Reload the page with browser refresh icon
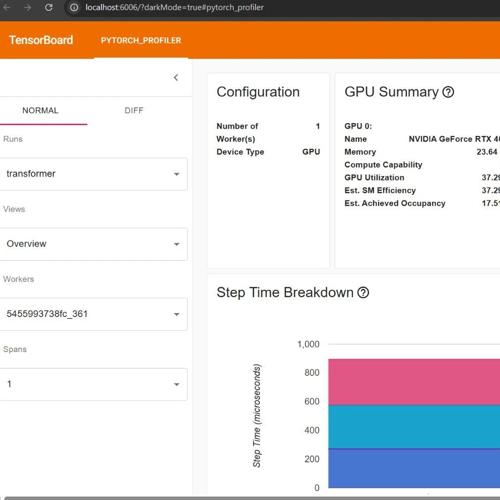 tap(49, 7)
